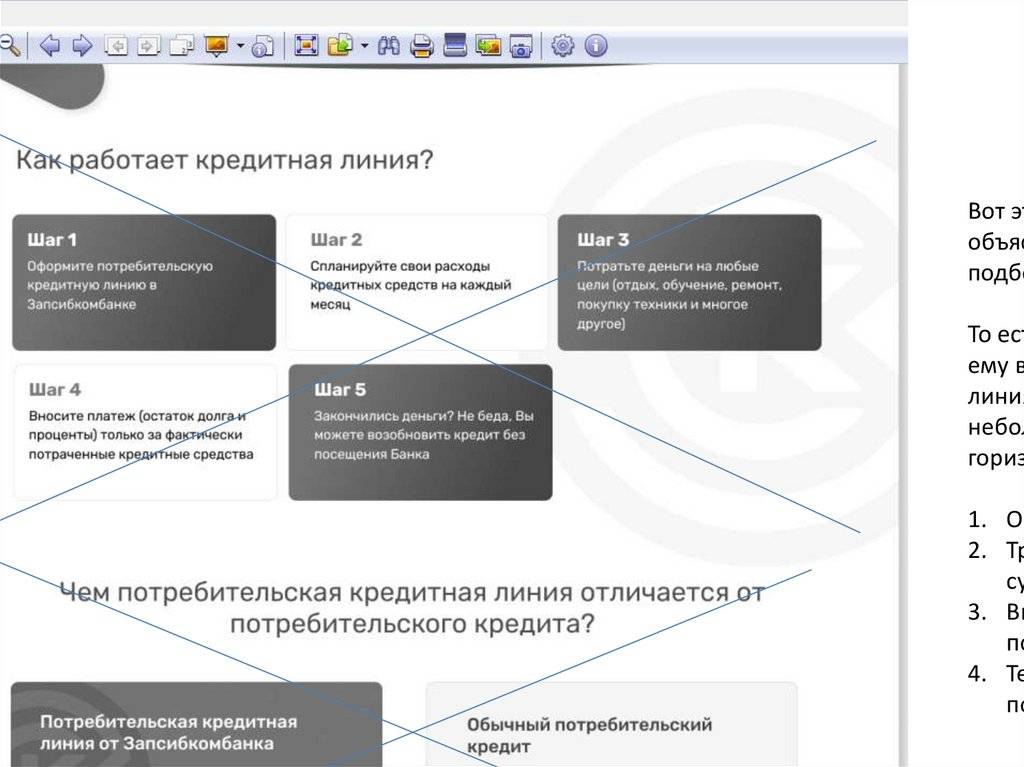The width and height of the screenshot is (1024, 767).
Task: Click text "Потратьте деньги на любые цели"
Action: pos(667,275)
